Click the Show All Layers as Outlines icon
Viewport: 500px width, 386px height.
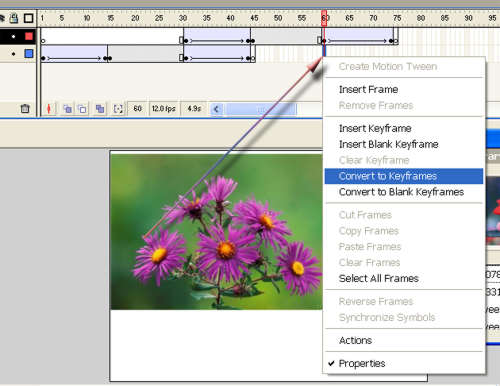pos(29,18)
